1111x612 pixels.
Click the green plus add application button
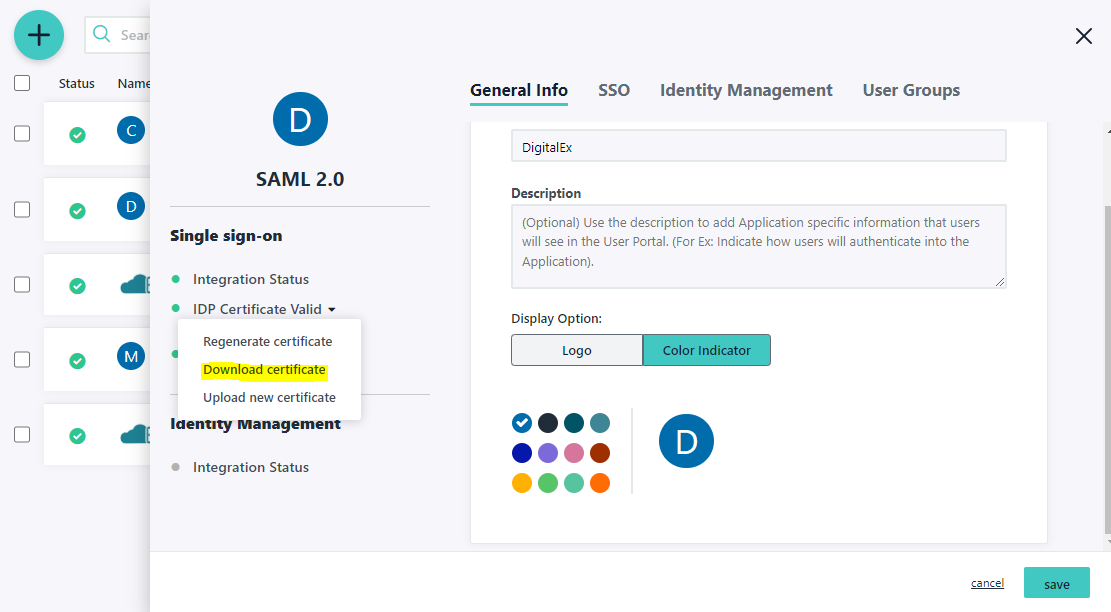(x=38, y=35)
